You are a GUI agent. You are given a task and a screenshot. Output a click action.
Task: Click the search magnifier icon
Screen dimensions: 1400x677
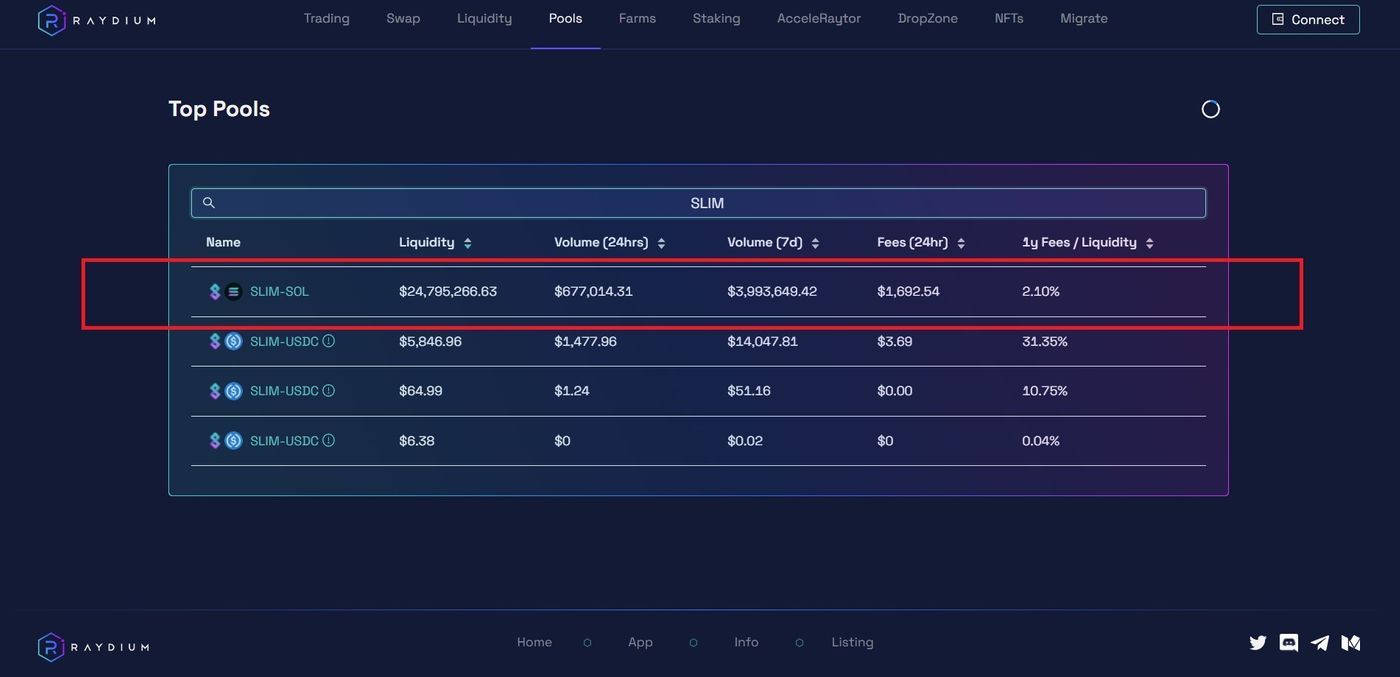(x=209, y=203)
